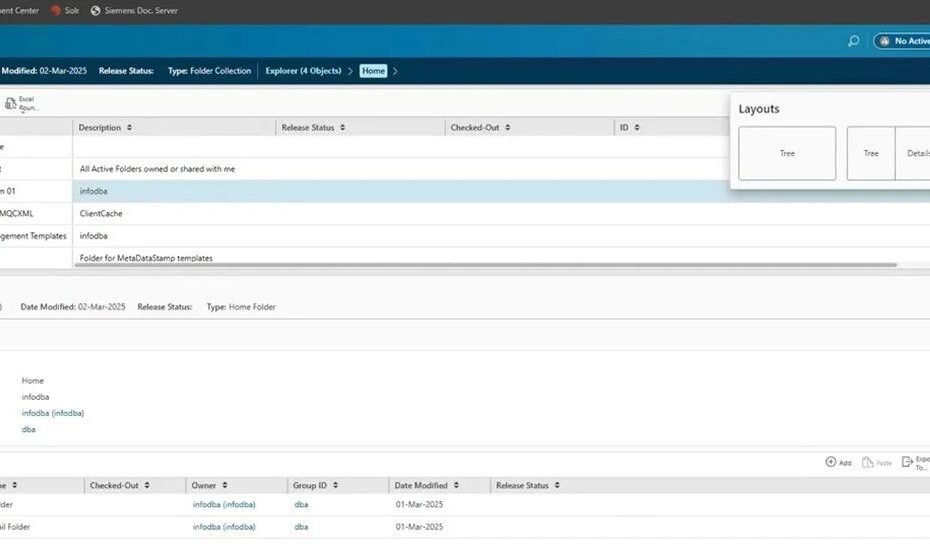Click the Paste clipboard icon
The height and width of the screenshot is (544, 930).
[868, 462]
